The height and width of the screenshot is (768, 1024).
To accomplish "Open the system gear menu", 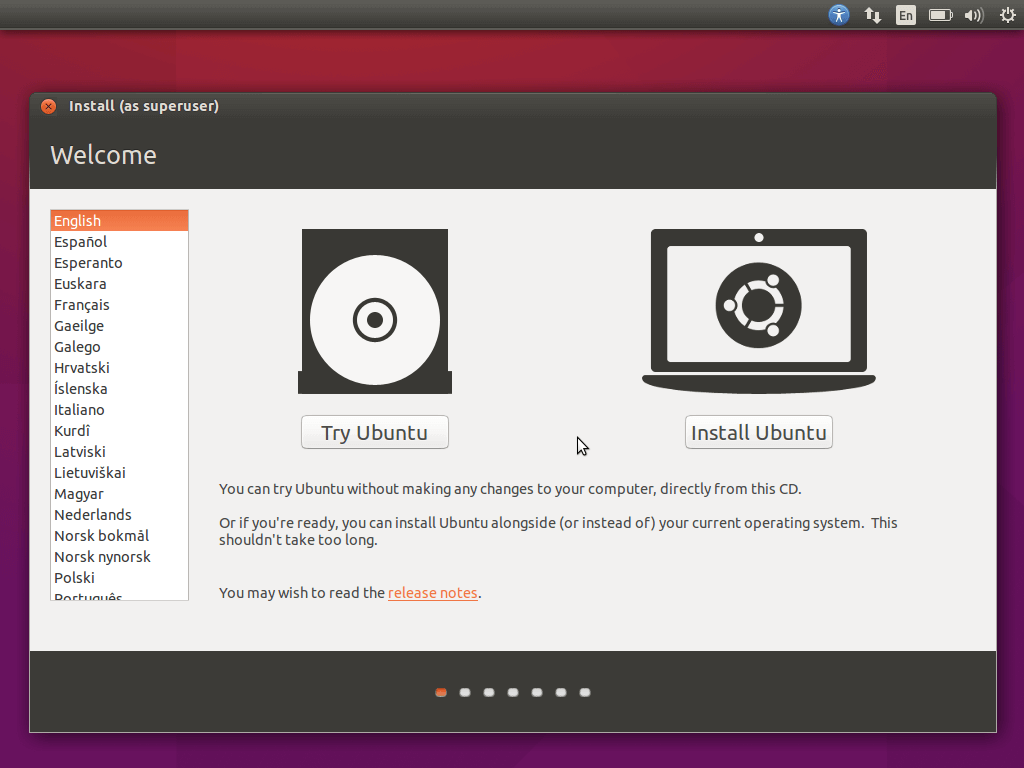I will point(1007,15).
